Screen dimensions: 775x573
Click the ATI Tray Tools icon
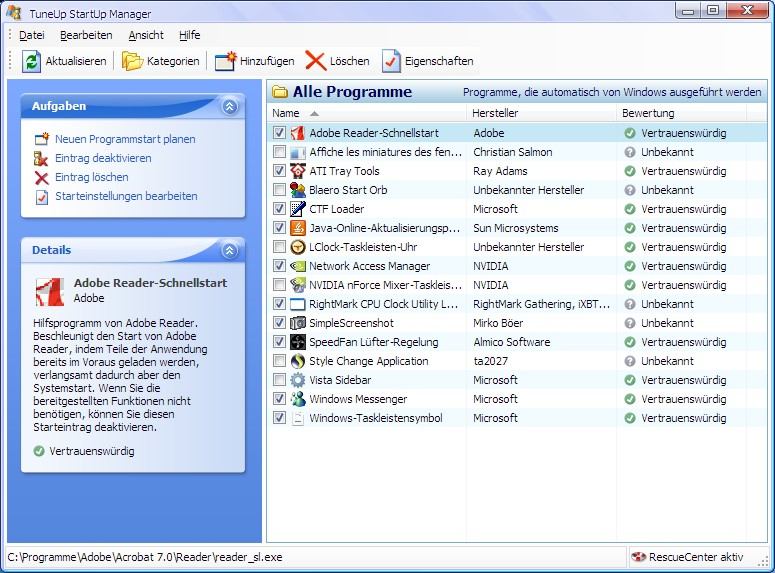click(x=298, y=171)
